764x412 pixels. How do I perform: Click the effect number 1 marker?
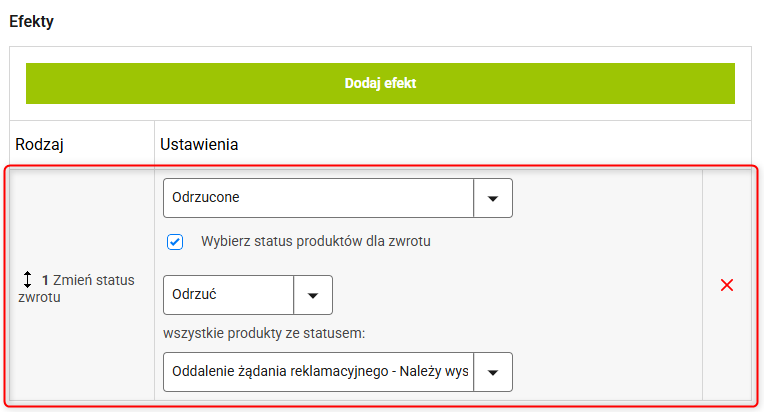pos(45,281)
